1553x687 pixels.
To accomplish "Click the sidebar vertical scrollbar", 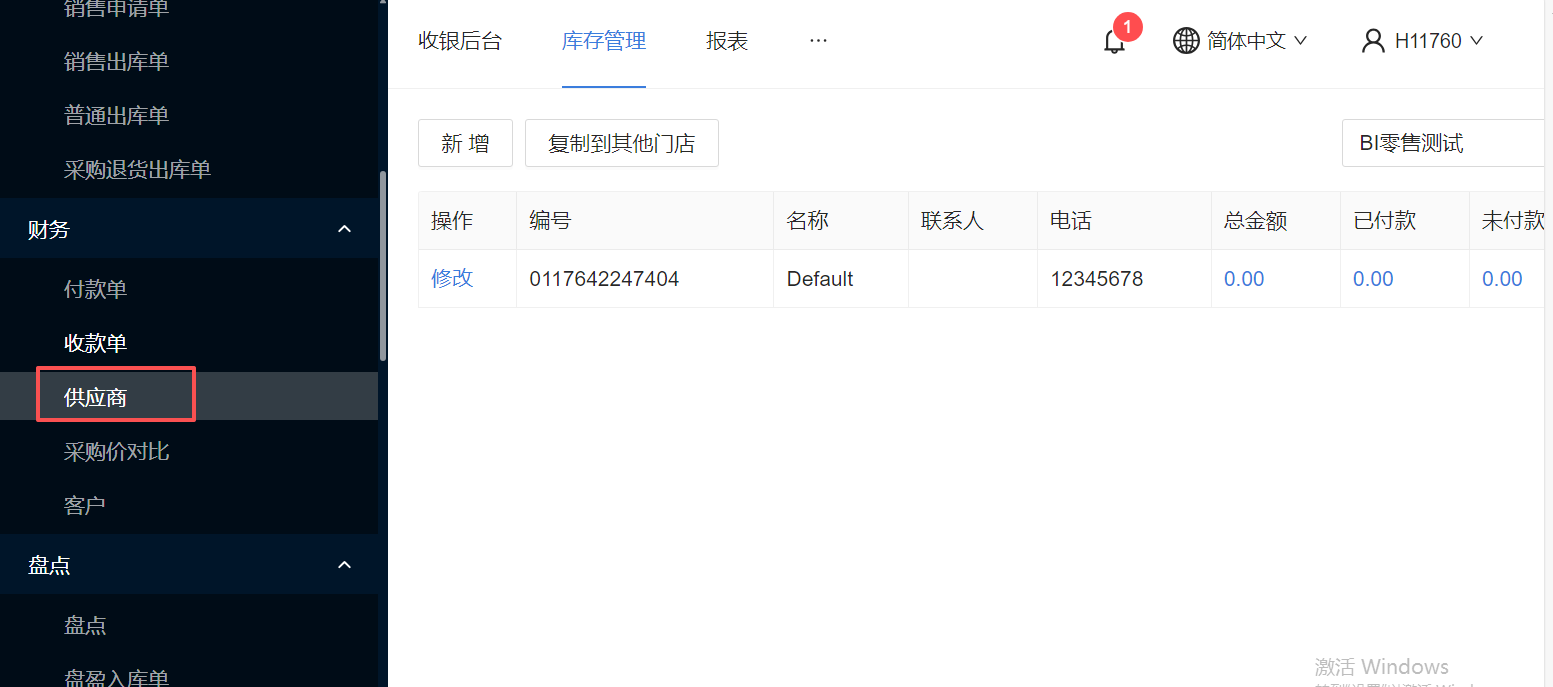I will 382,266.
